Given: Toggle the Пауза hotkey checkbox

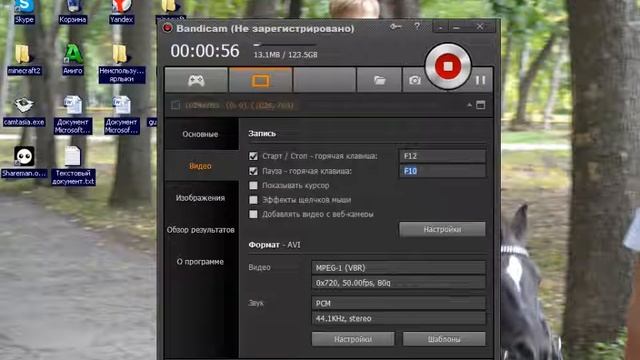Looking at the screenshot, I should 253,171.
